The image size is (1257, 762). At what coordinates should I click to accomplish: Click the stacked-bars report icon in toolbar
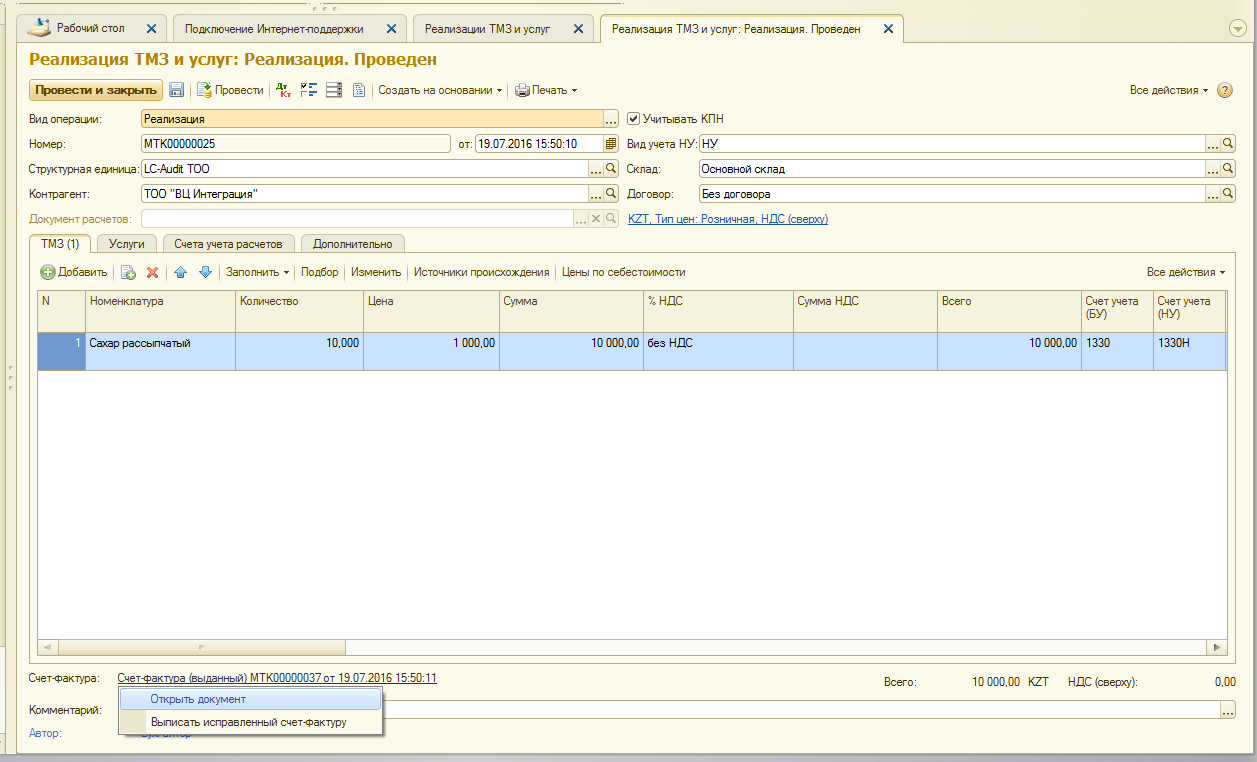(x=334, y=90)
